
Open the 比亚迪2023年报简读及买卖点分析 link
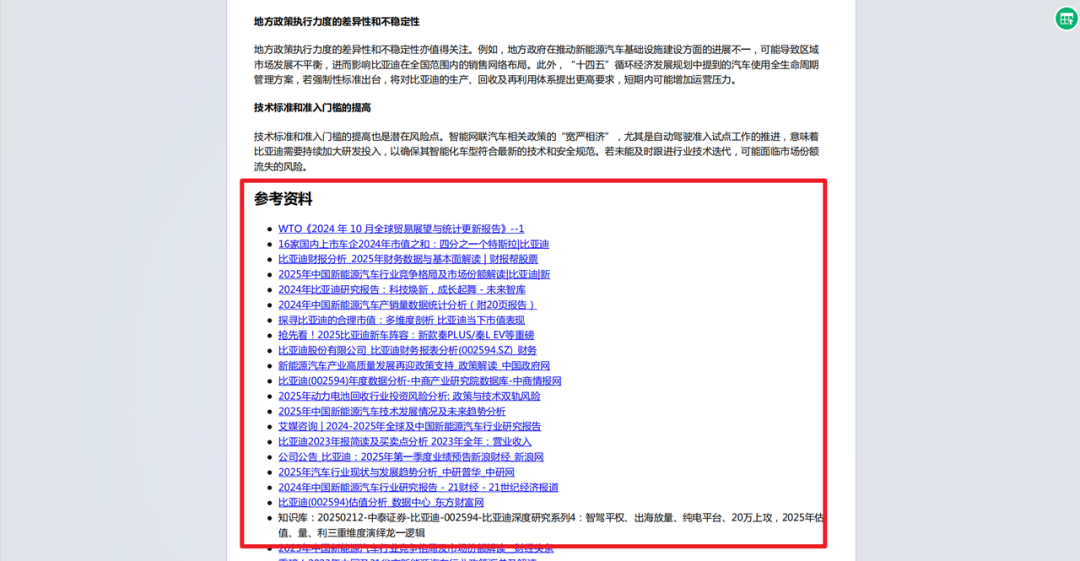[x=405, y=441]
